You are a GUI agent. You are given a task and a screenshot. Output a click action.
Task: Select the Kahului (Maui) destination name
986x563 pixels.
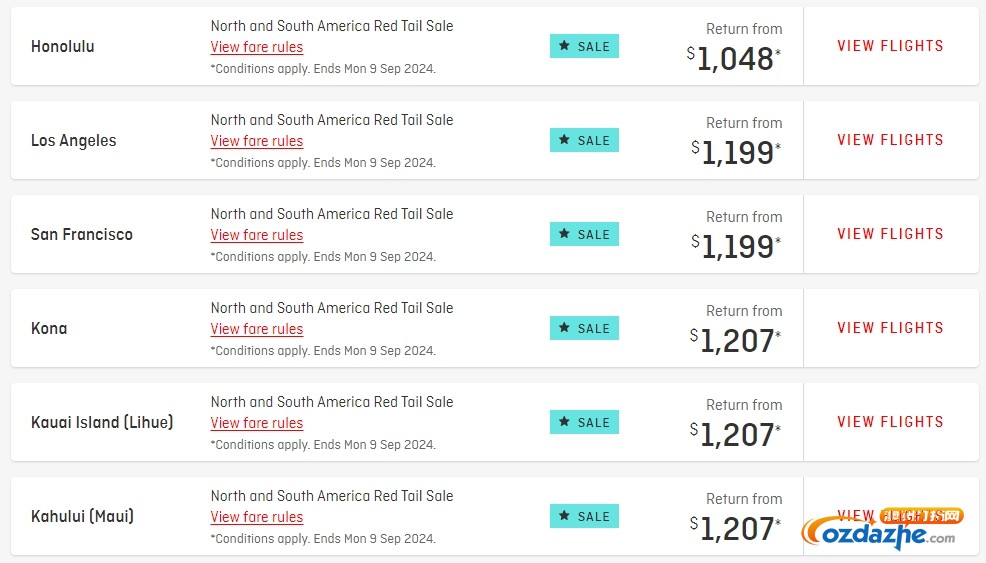point(82,516)
